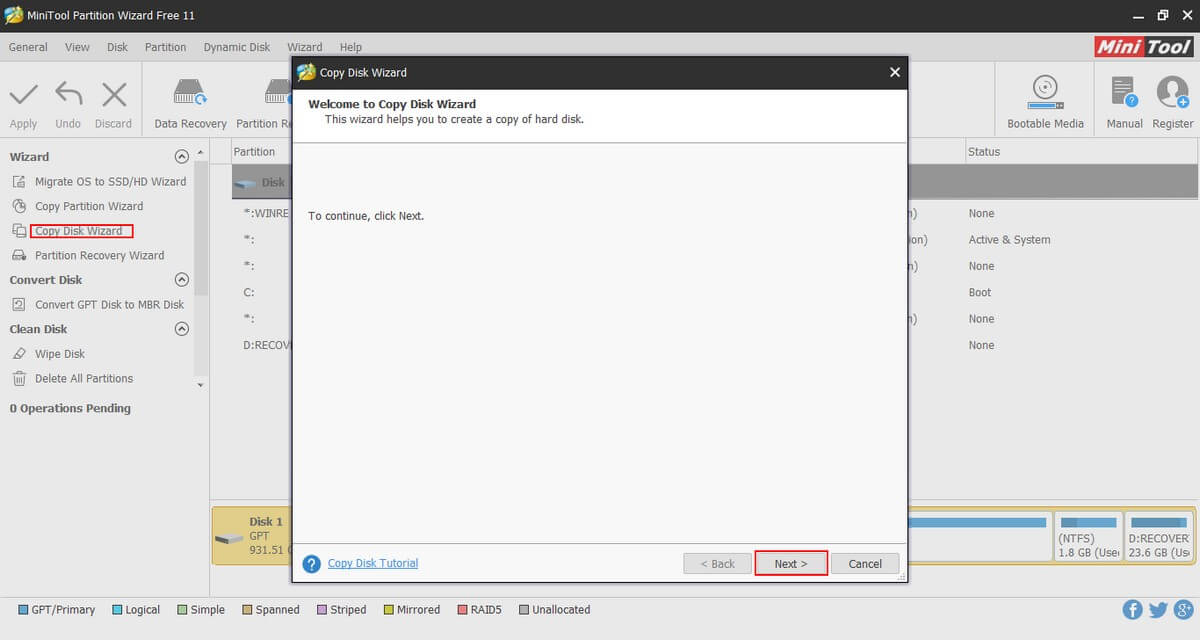Image resolution: width=1200 pixels, height=640 pixels.
Task: Click the Facebook icon in status bar
Action: point(1133,610)
